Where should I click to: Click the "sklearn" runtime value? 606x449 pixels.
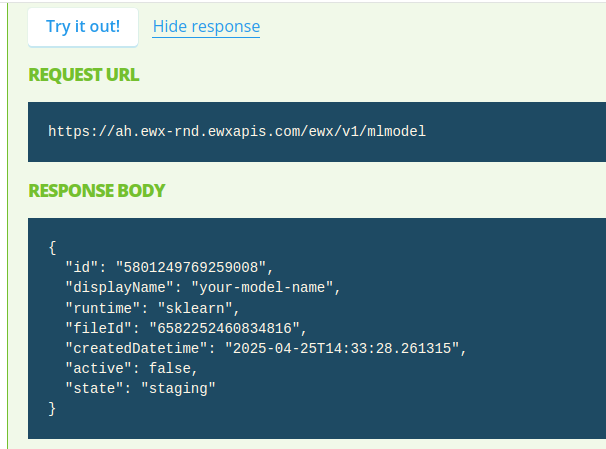(199, 308)
